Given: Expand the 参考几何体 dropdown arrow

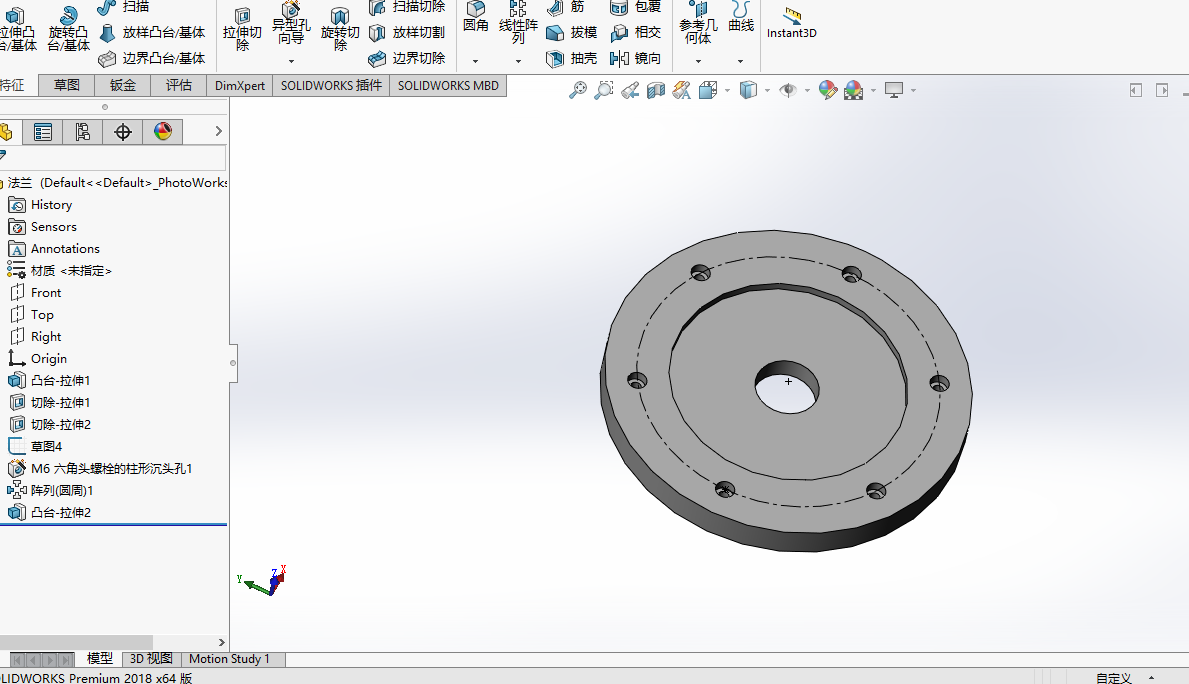Looking at the screenshot, I should coord(698,62).
